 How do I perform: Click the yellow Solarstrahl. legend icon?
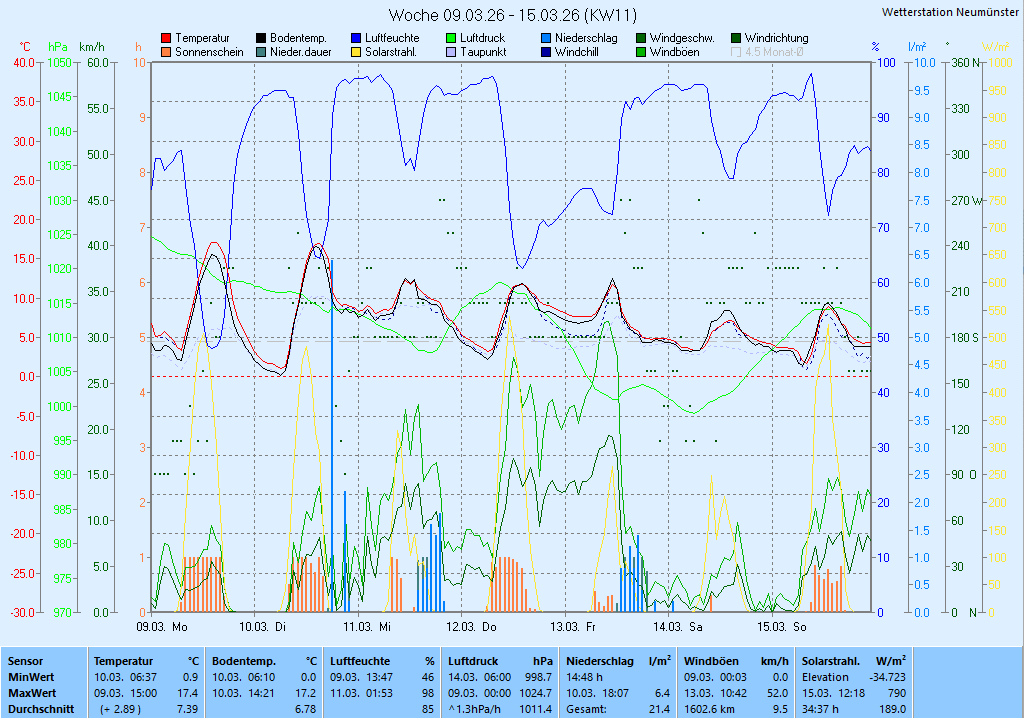coord(356,52)
